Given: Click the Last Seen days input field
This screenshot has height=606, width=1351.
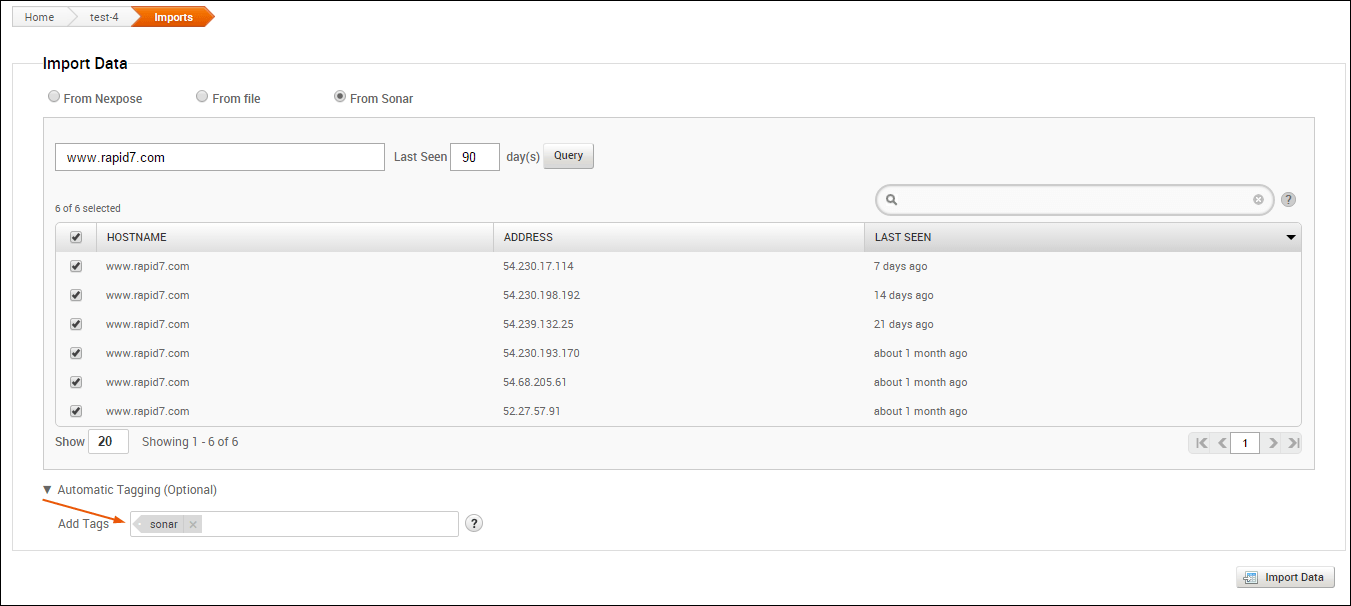Looking at the screenshot, I should (x=474, y=157).
